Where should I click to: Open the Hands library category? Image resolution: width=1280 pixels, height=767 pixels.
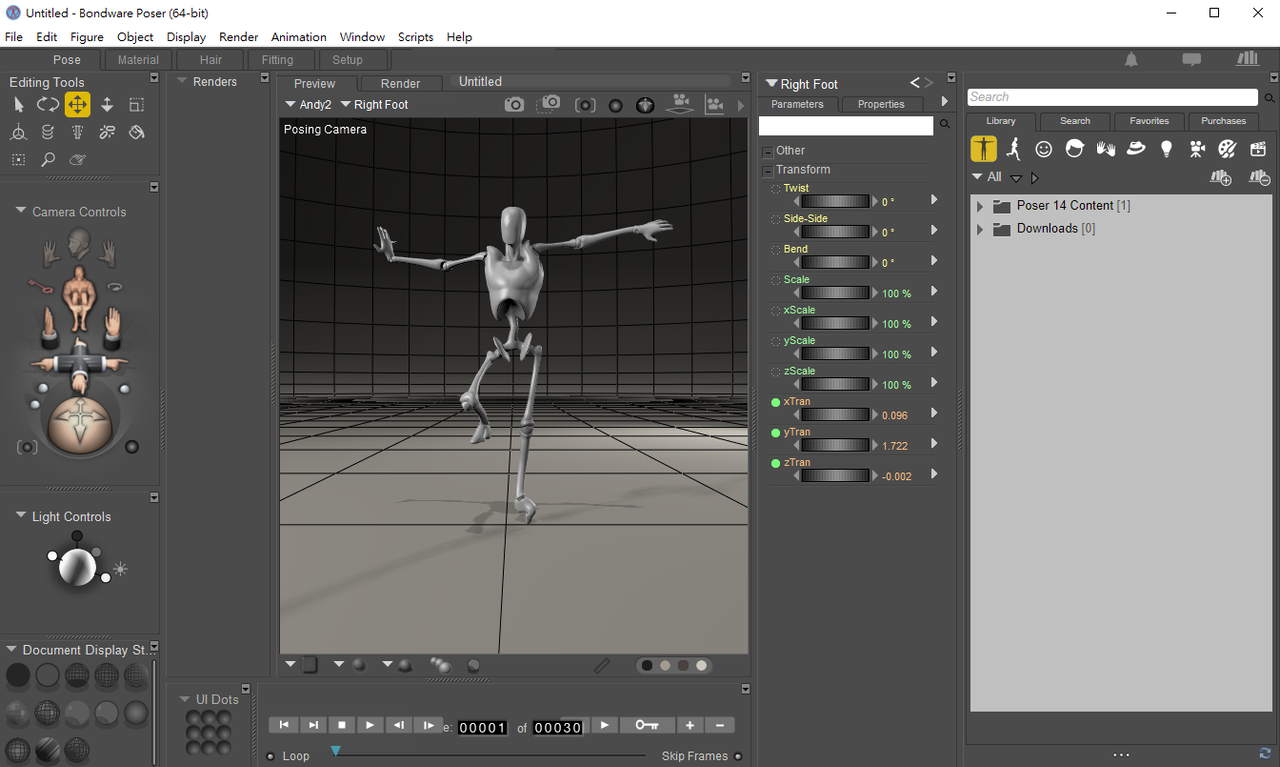pyautogui.click(x=1105, y=149)
